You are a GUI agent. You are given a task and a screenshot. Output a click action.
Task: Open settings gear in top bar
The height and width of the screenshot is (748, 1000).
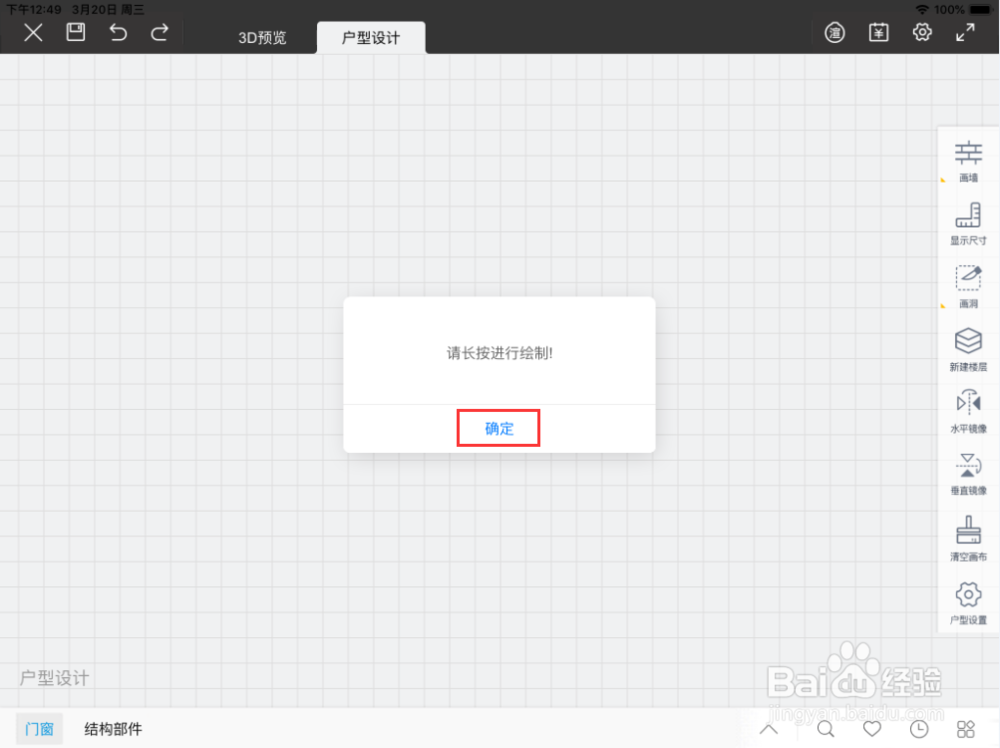click(922, 32)
